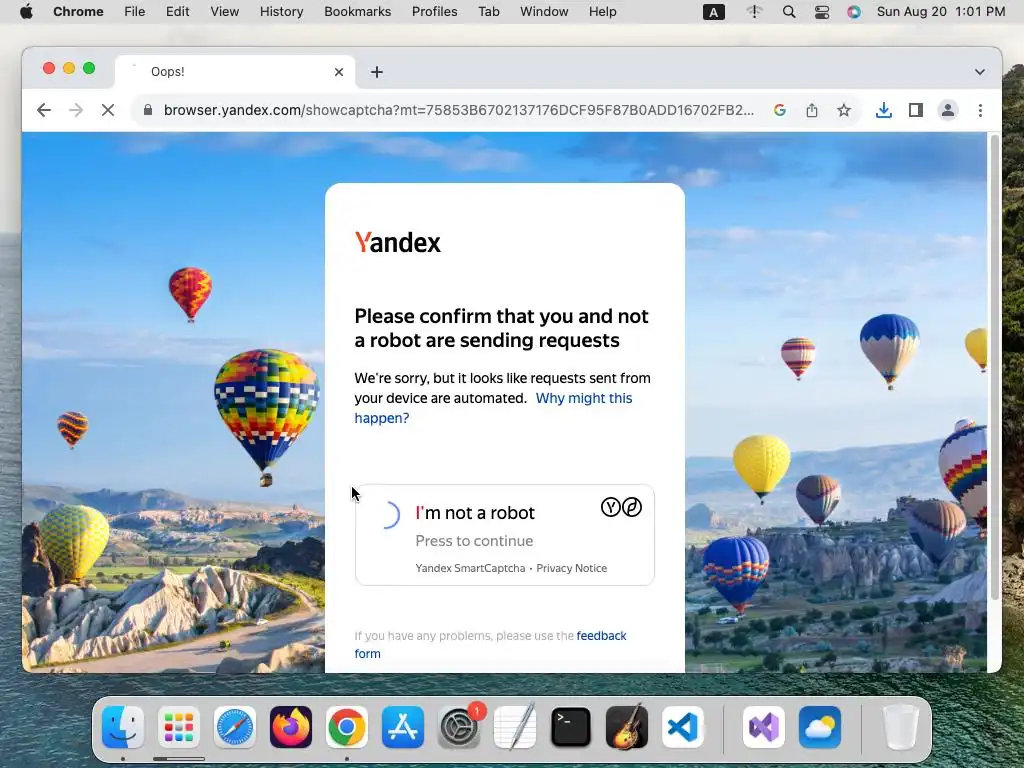Image resolution: width=1024 pixels, height=768 pixels.
Task: Open the Chrome downloads icon
Action: pyautogui.click(x=884, y=110)
